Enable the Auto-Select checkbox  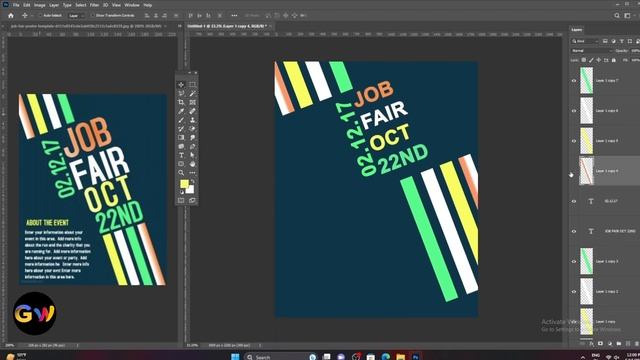[x=40, y=16]
